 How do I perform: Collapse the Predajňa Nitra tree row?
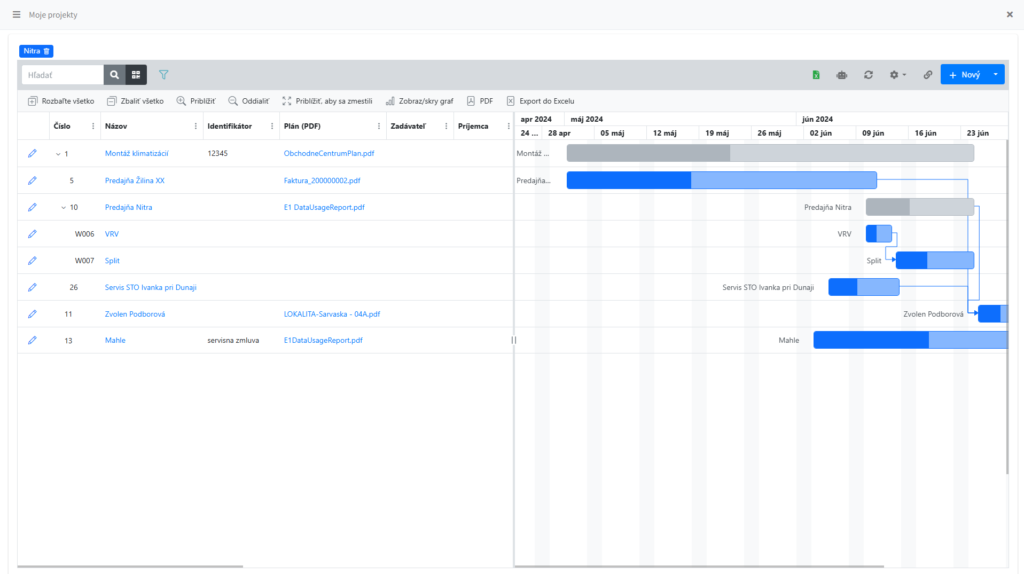(x=63, y=207)
